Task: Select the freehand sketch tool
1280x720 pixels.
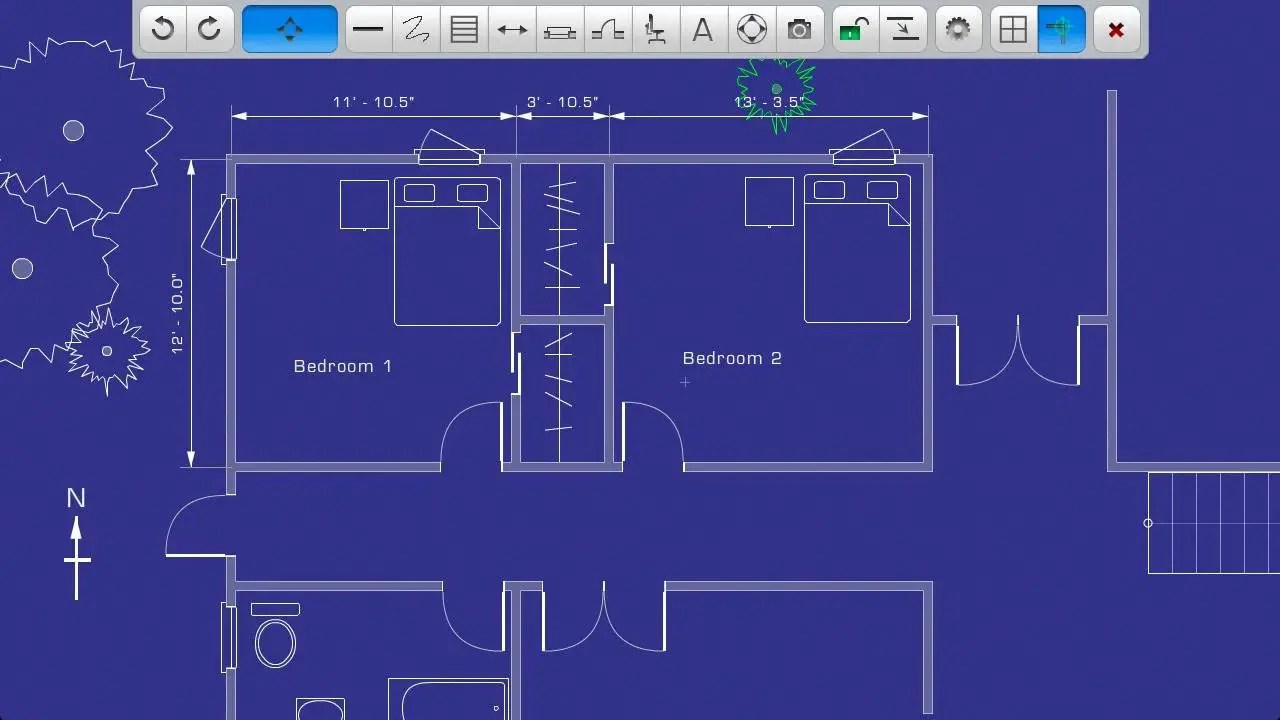Action: (x=415, y=29)
